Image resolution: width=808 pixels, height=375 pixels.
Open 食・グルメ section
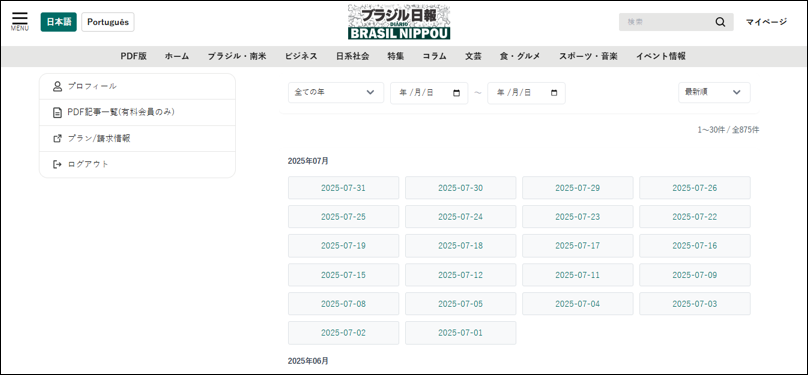[x=520, y=57]
